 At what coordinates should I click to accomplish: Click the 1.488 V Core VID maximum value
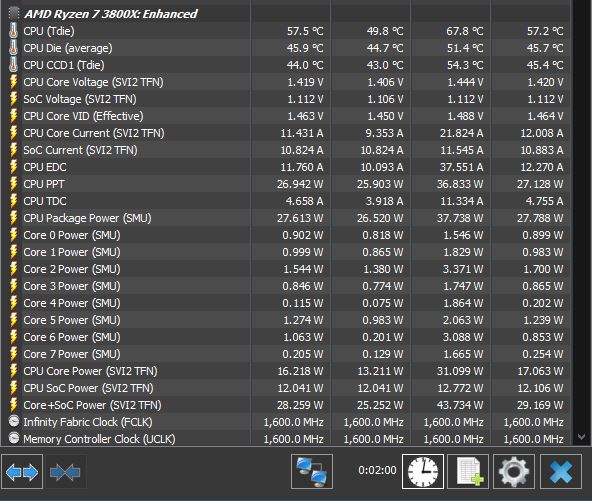tap(465, 116)
